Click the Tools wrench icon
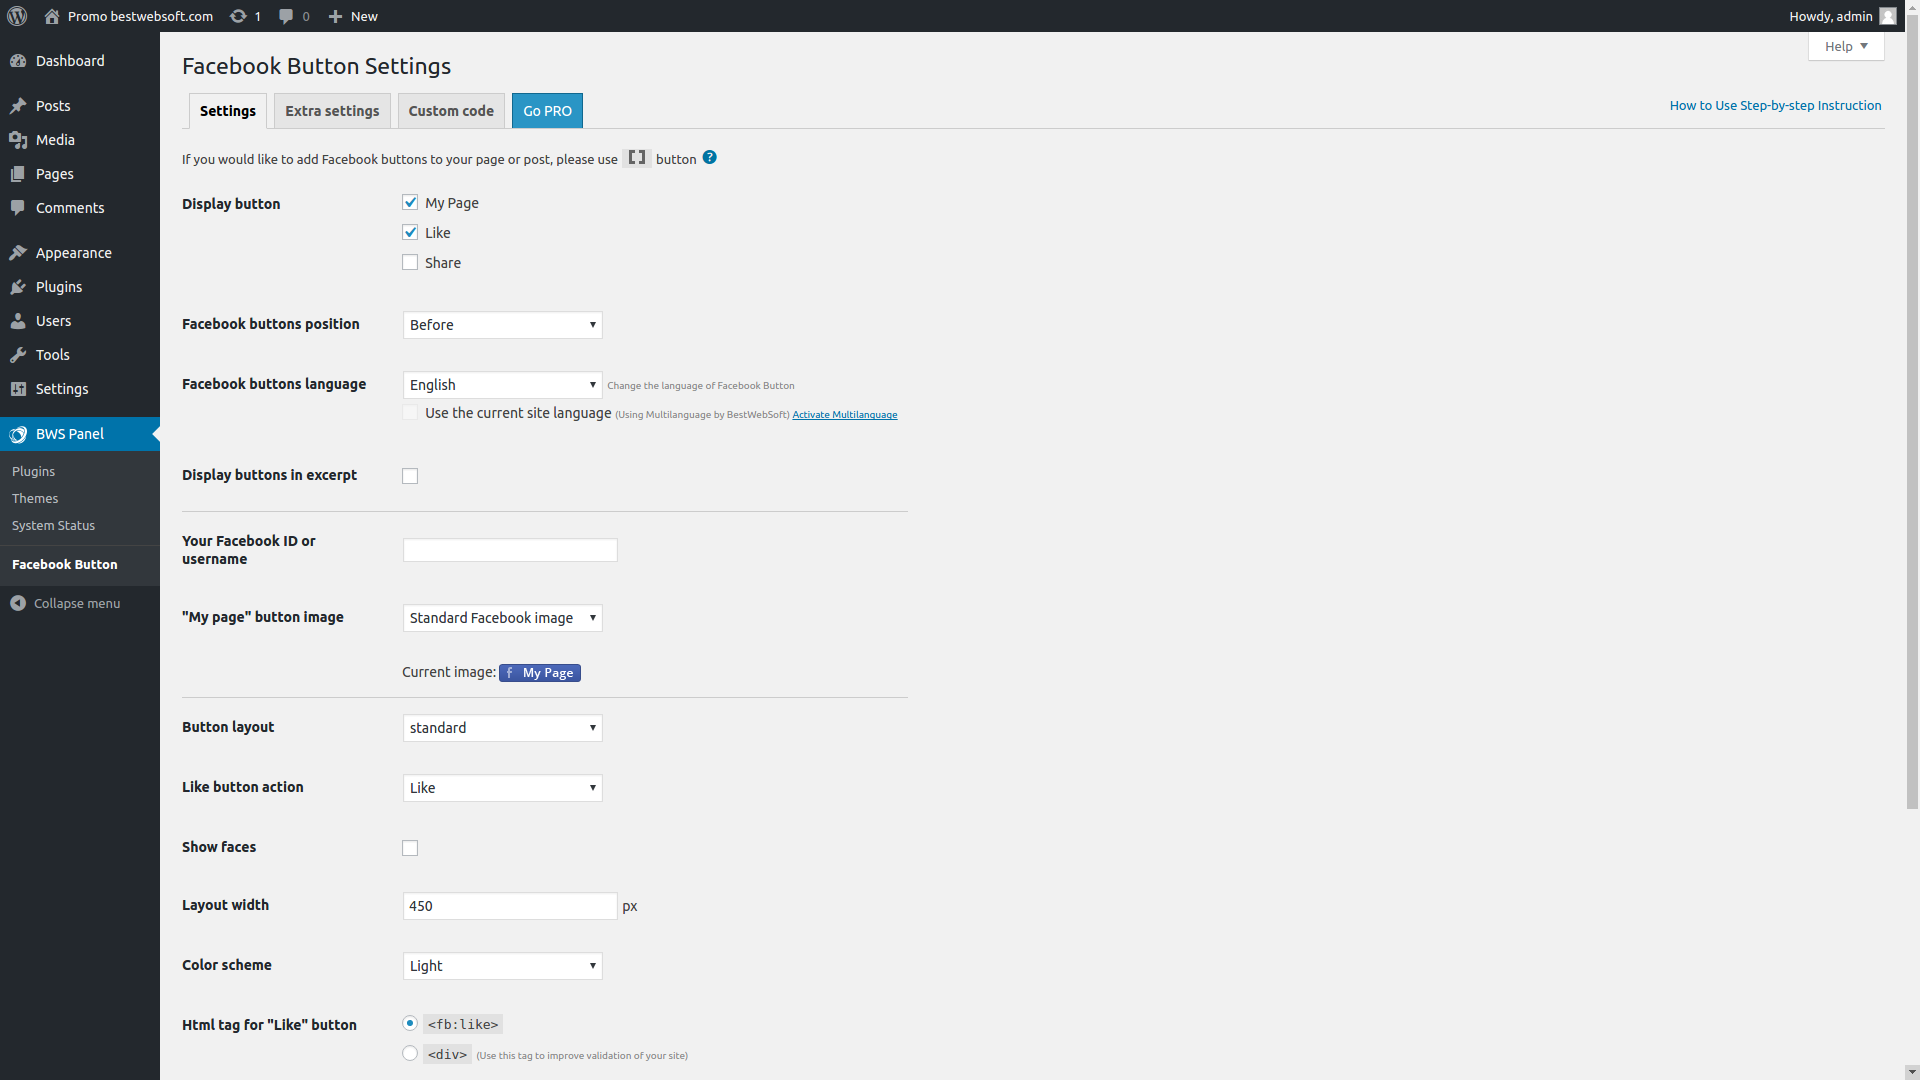Image resolution: width=1920 pixels, height=1080 pixels. coord(18,355)
